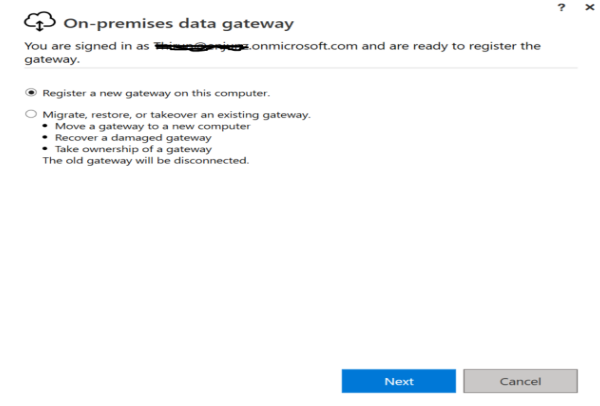This screenshot has height=406, width=600.
Task: Proceed with the blue Next button
Action: click(x=399, y=381)
